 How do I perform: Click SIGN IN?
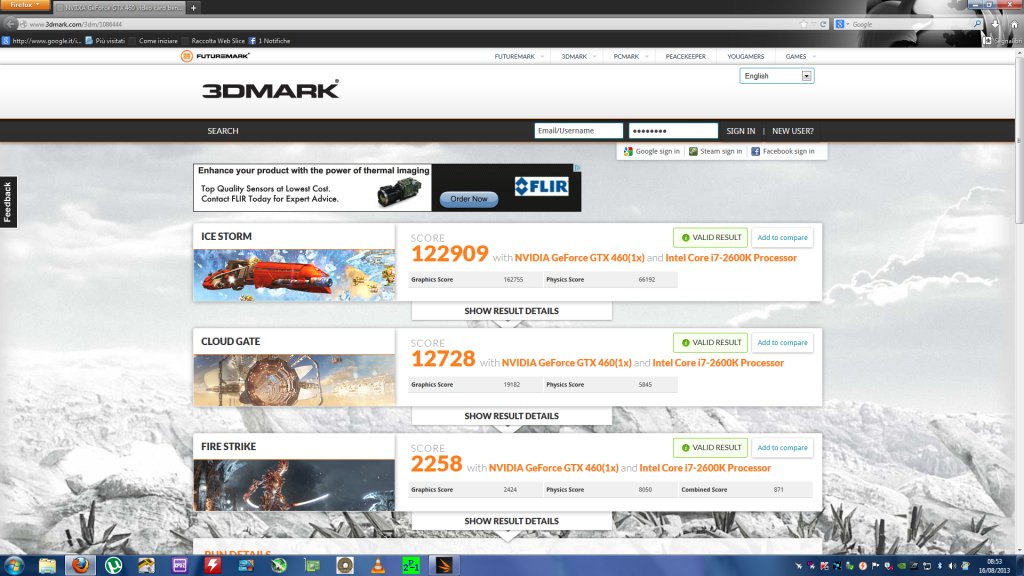coord(741,131)
